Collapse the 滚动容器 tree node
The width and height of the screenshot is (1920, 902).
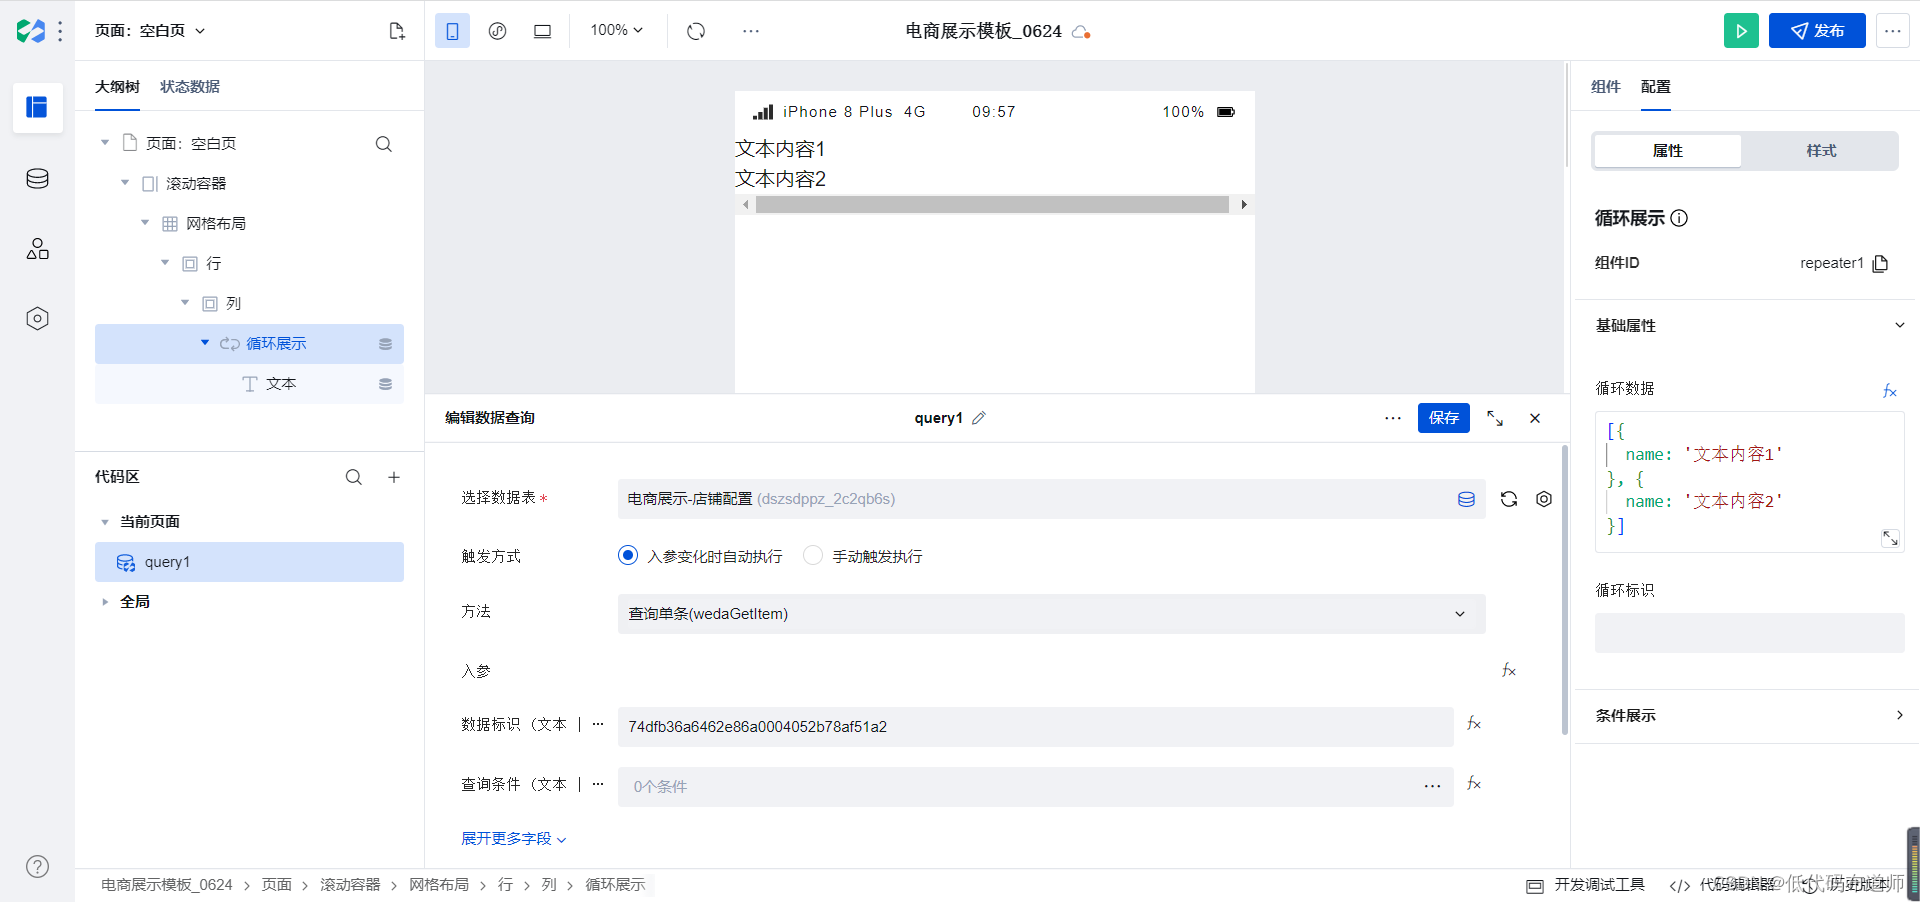coord(125,183)
